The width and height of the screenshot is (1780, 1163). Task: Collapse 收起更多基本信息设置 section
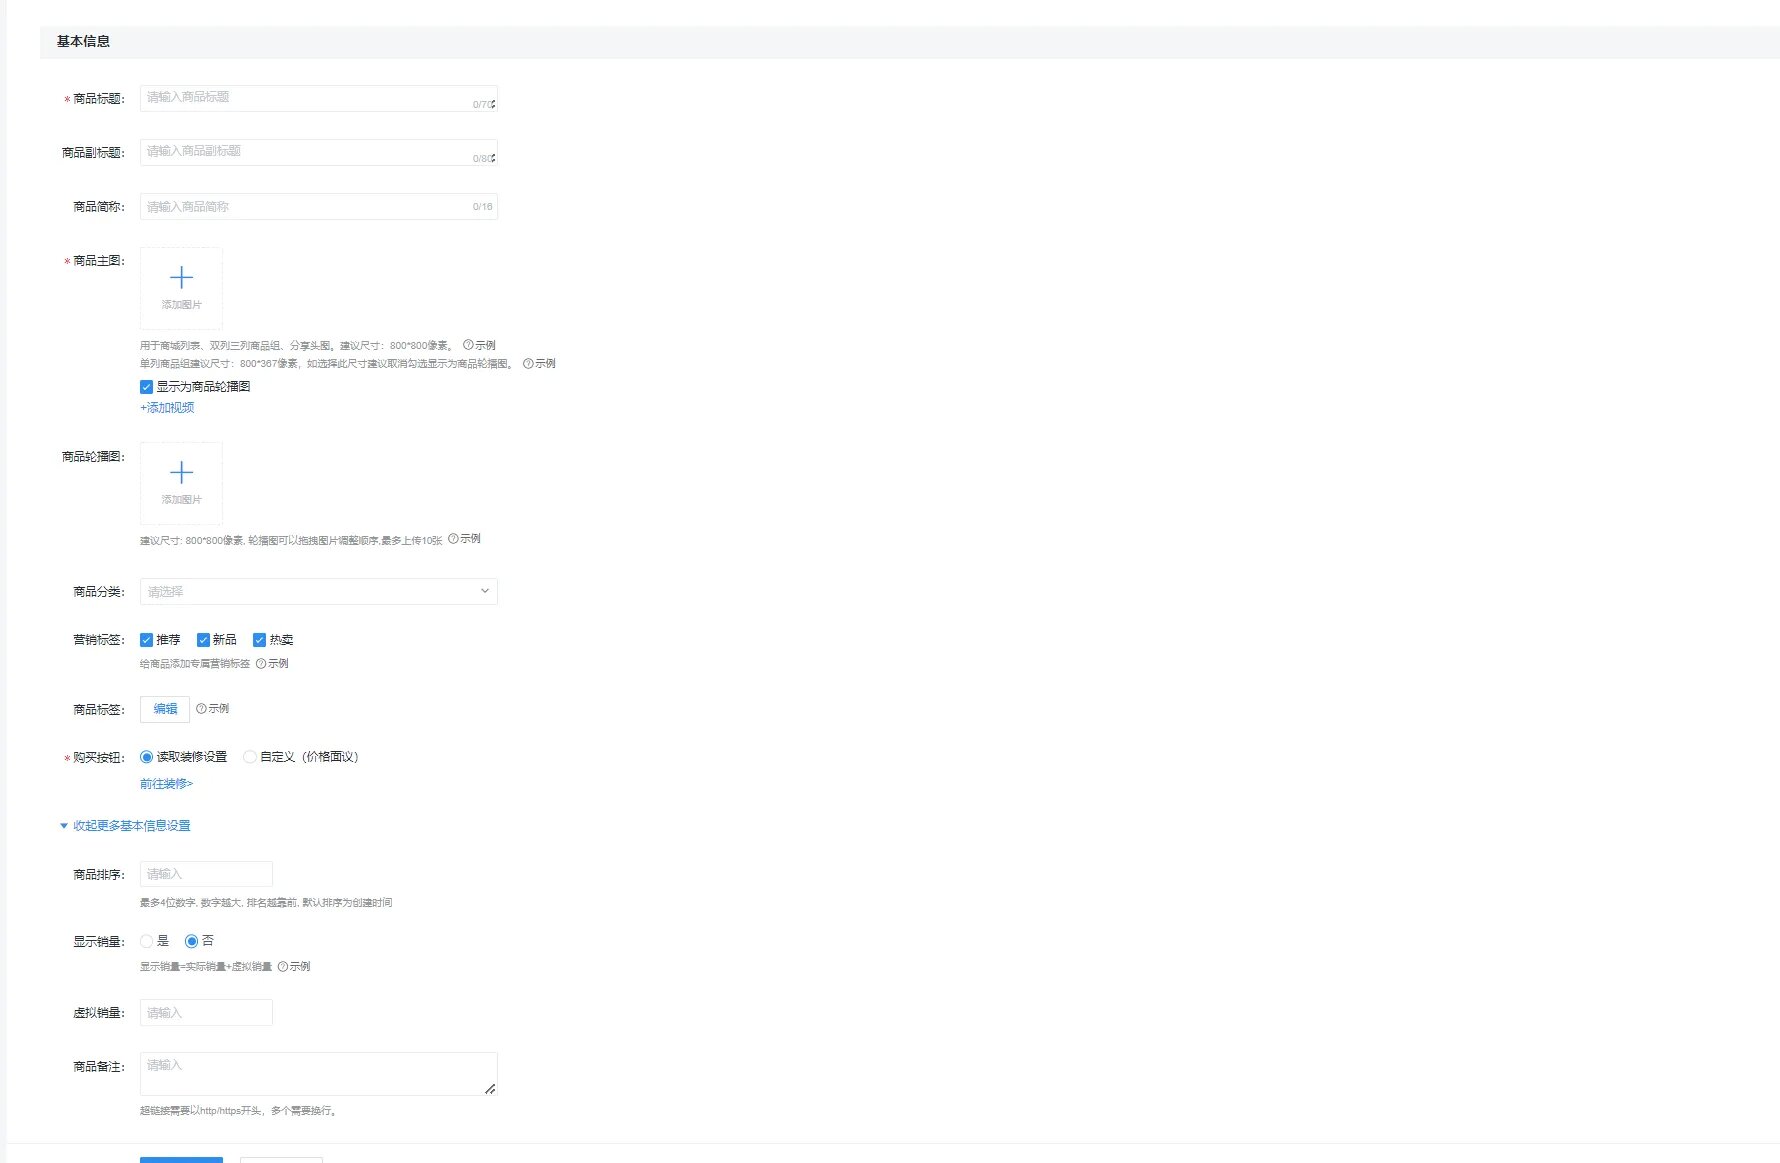tap(125, 826)
